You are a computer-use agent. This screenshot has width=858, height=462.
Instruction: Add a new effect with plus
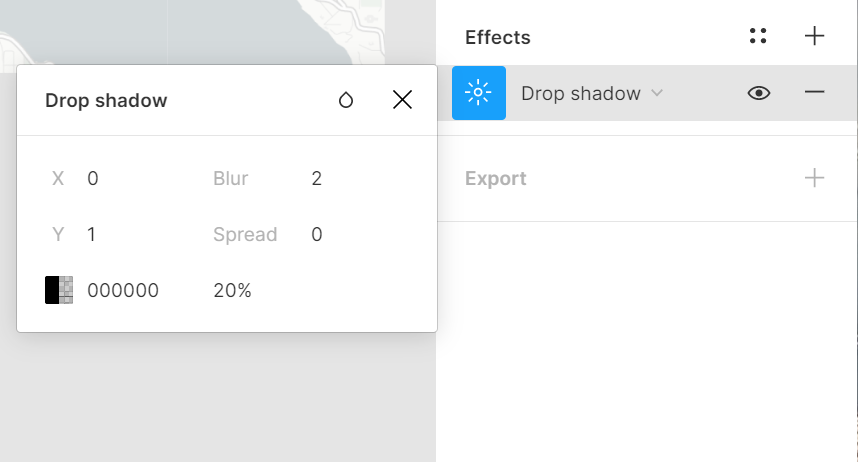[x=815, y=37]
